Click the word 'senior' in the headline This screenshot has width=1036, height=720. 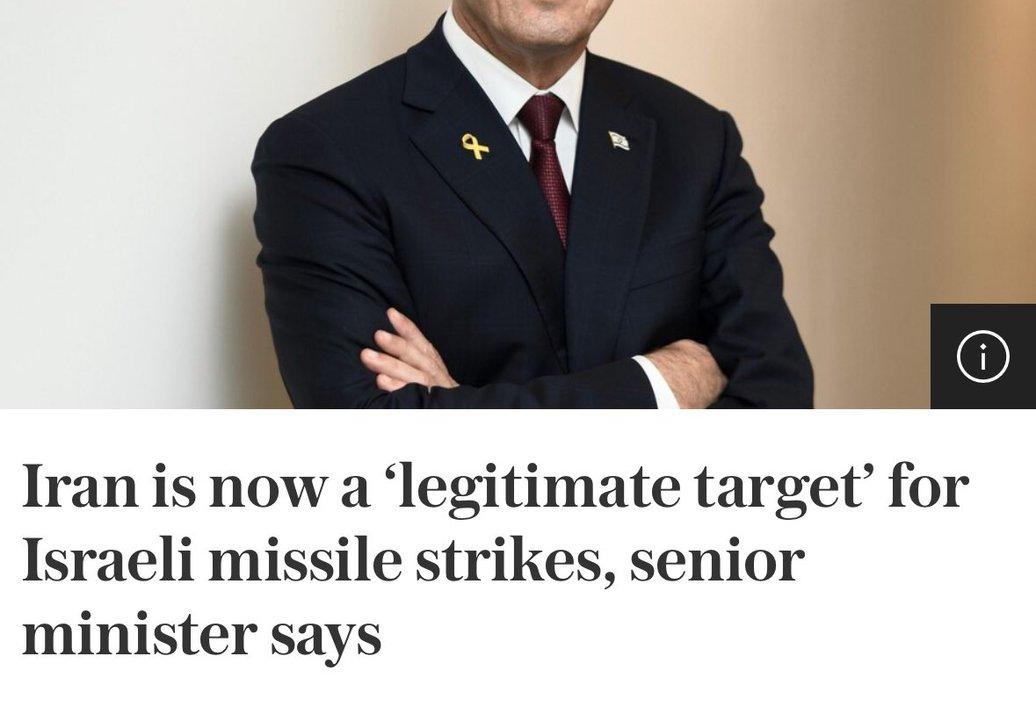pyautogui.click(x=717, y=563)
